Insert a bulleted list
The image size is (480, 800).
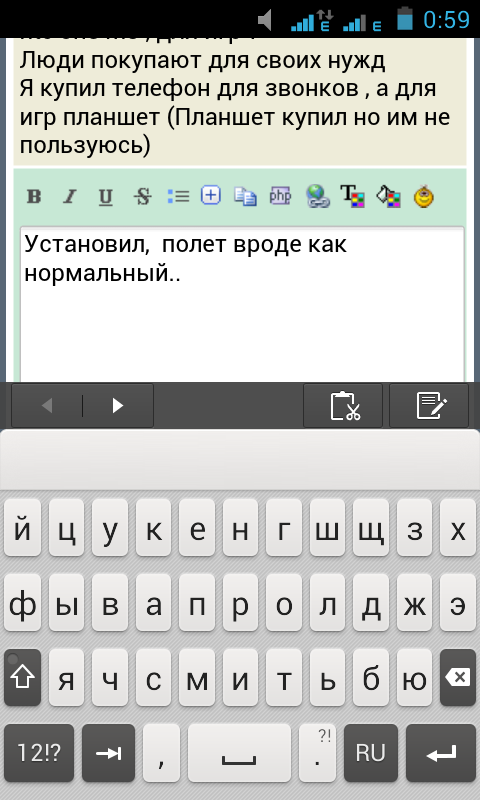coord(178,196)
